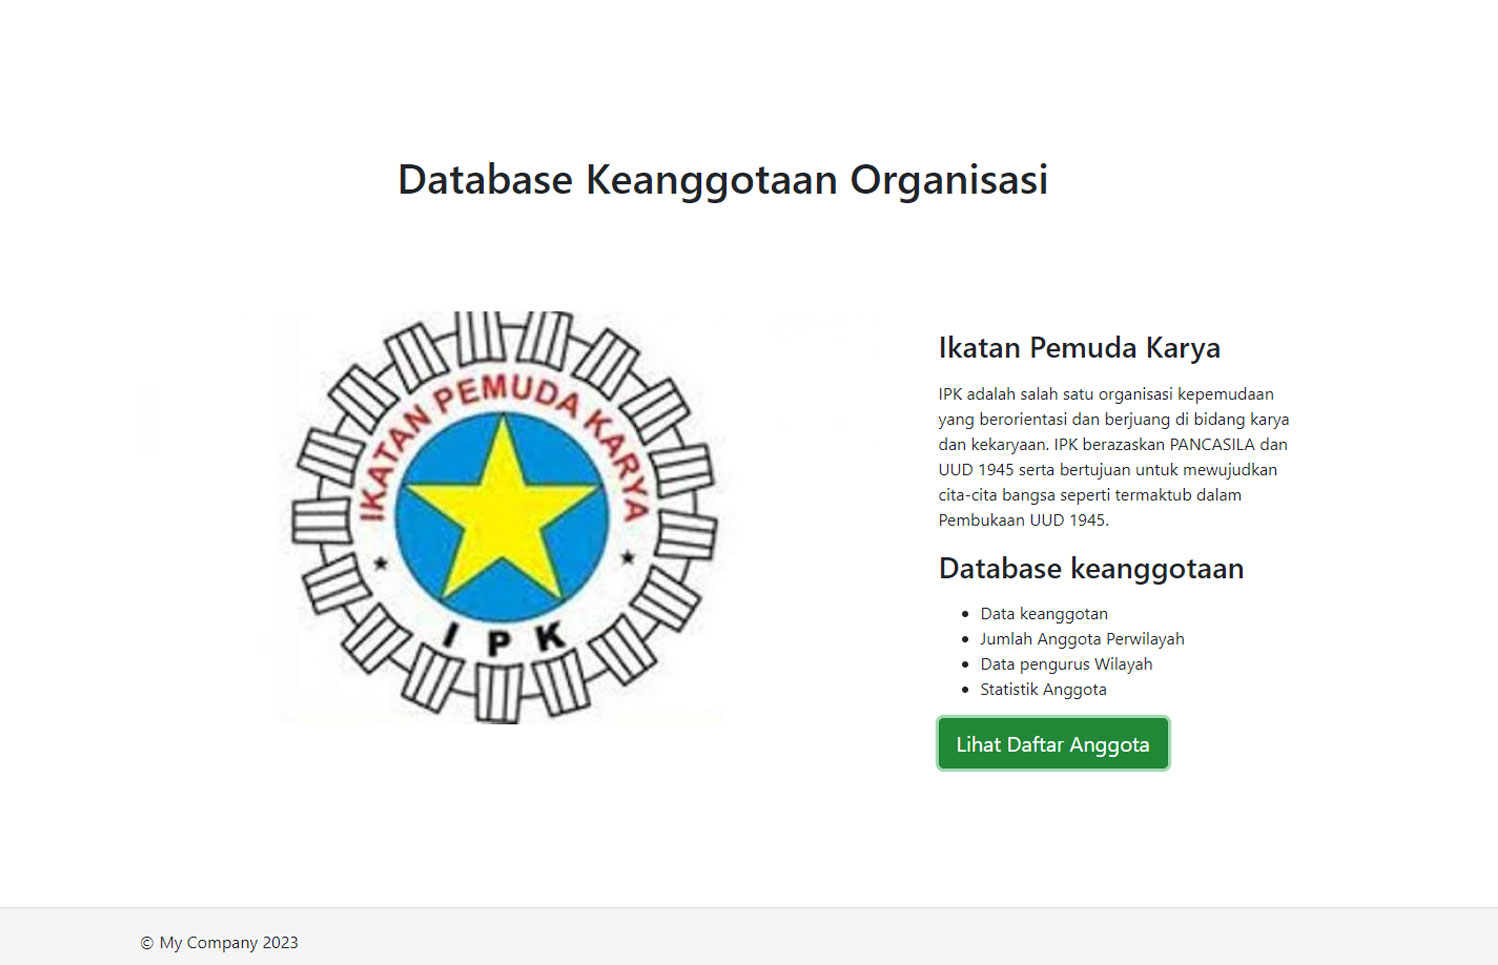
Task: Select the Data keanggotan list item
Action: [x=1043, y=614]
